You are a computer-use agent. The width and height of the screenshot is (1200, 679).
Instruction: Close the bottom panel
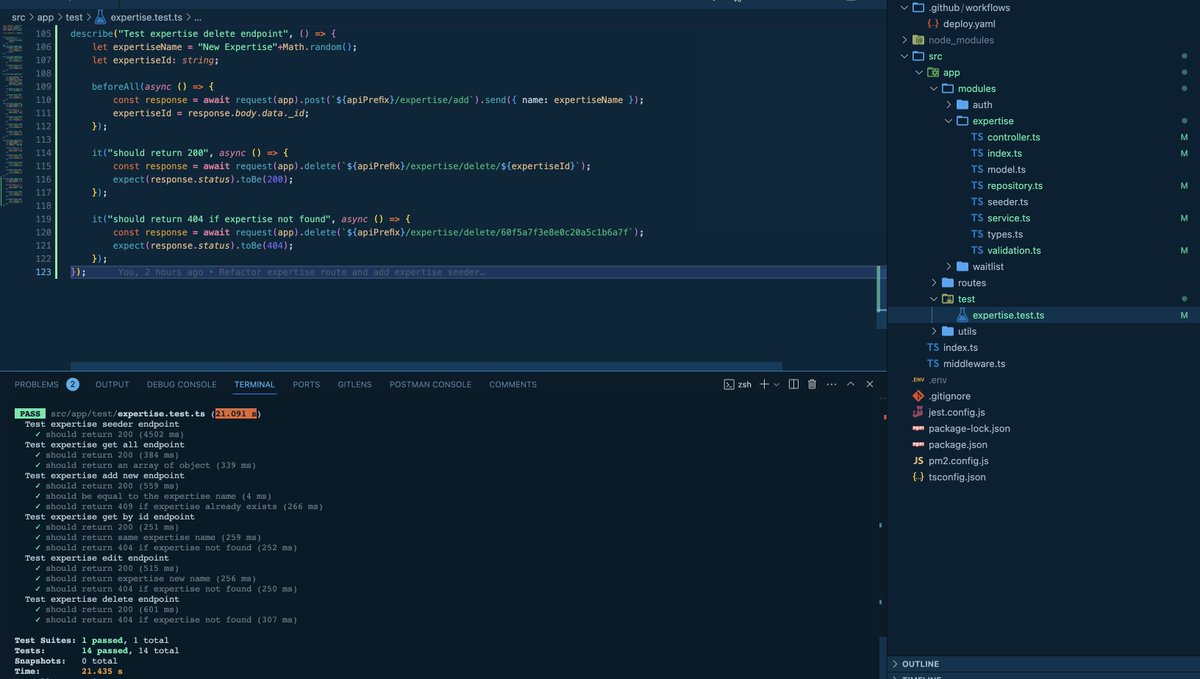pyautogui.click(x=869, y=384)
